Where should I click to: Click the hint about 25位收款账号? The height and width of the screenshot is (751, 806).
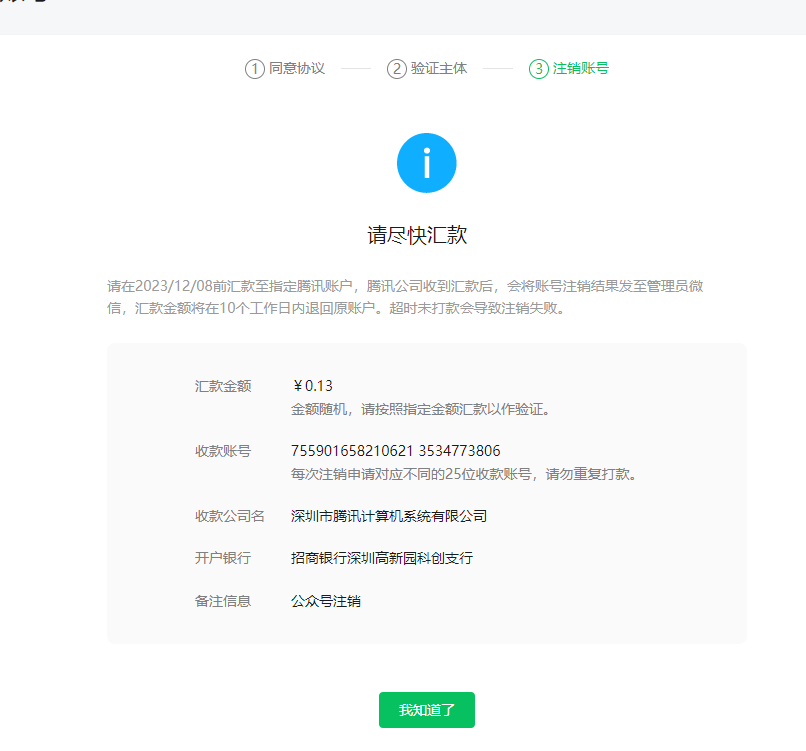pos(464,474)
